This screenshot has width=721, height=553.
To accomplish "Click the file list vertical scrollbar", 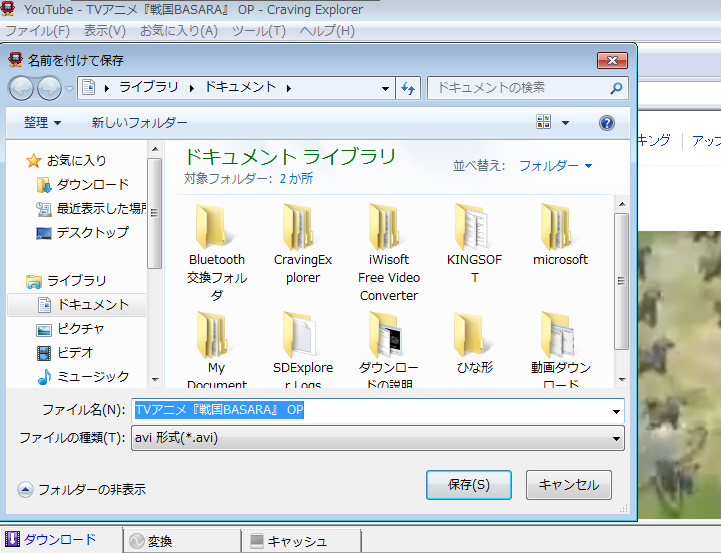I will [x=622, y=280].
